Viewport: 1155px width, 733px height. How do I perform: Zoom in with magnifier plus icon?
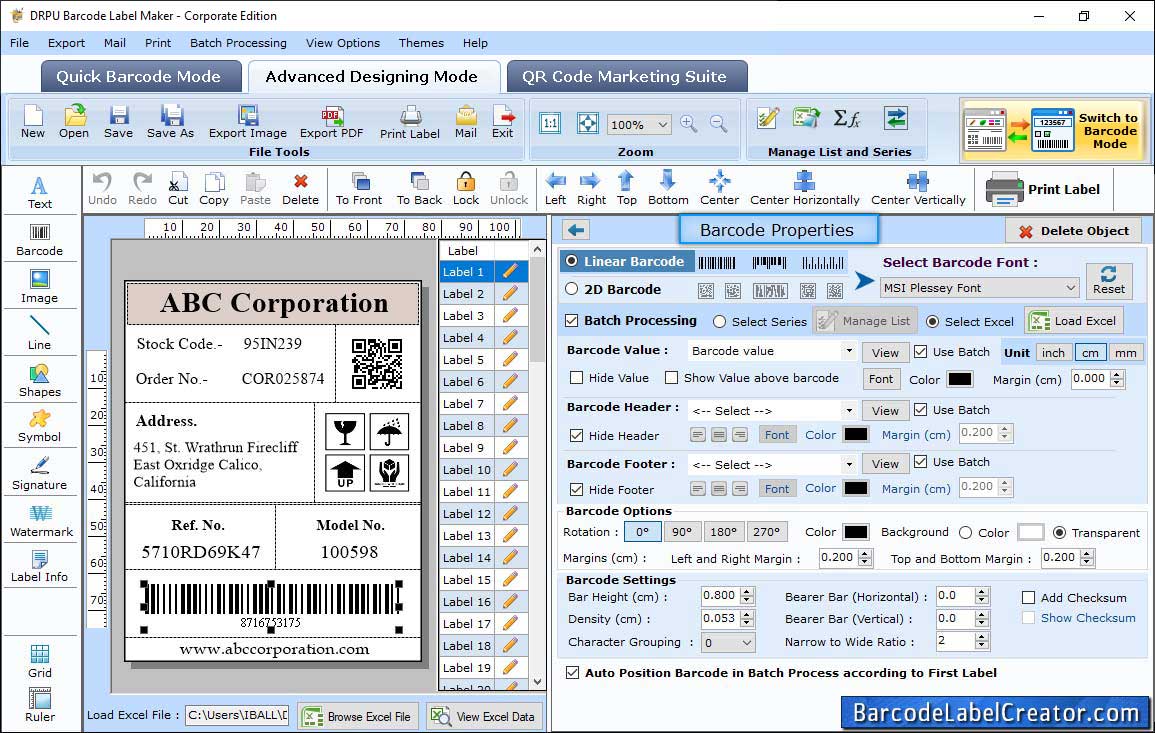tap(689, 123)
